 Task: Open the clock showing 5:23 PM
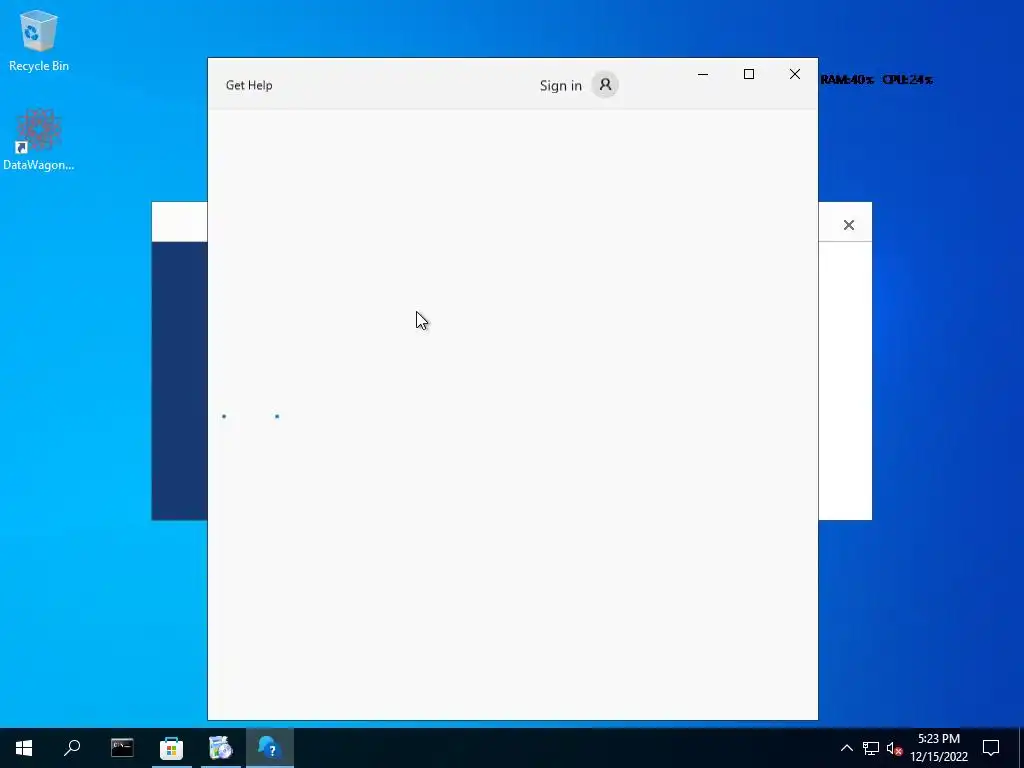(938, 748)
